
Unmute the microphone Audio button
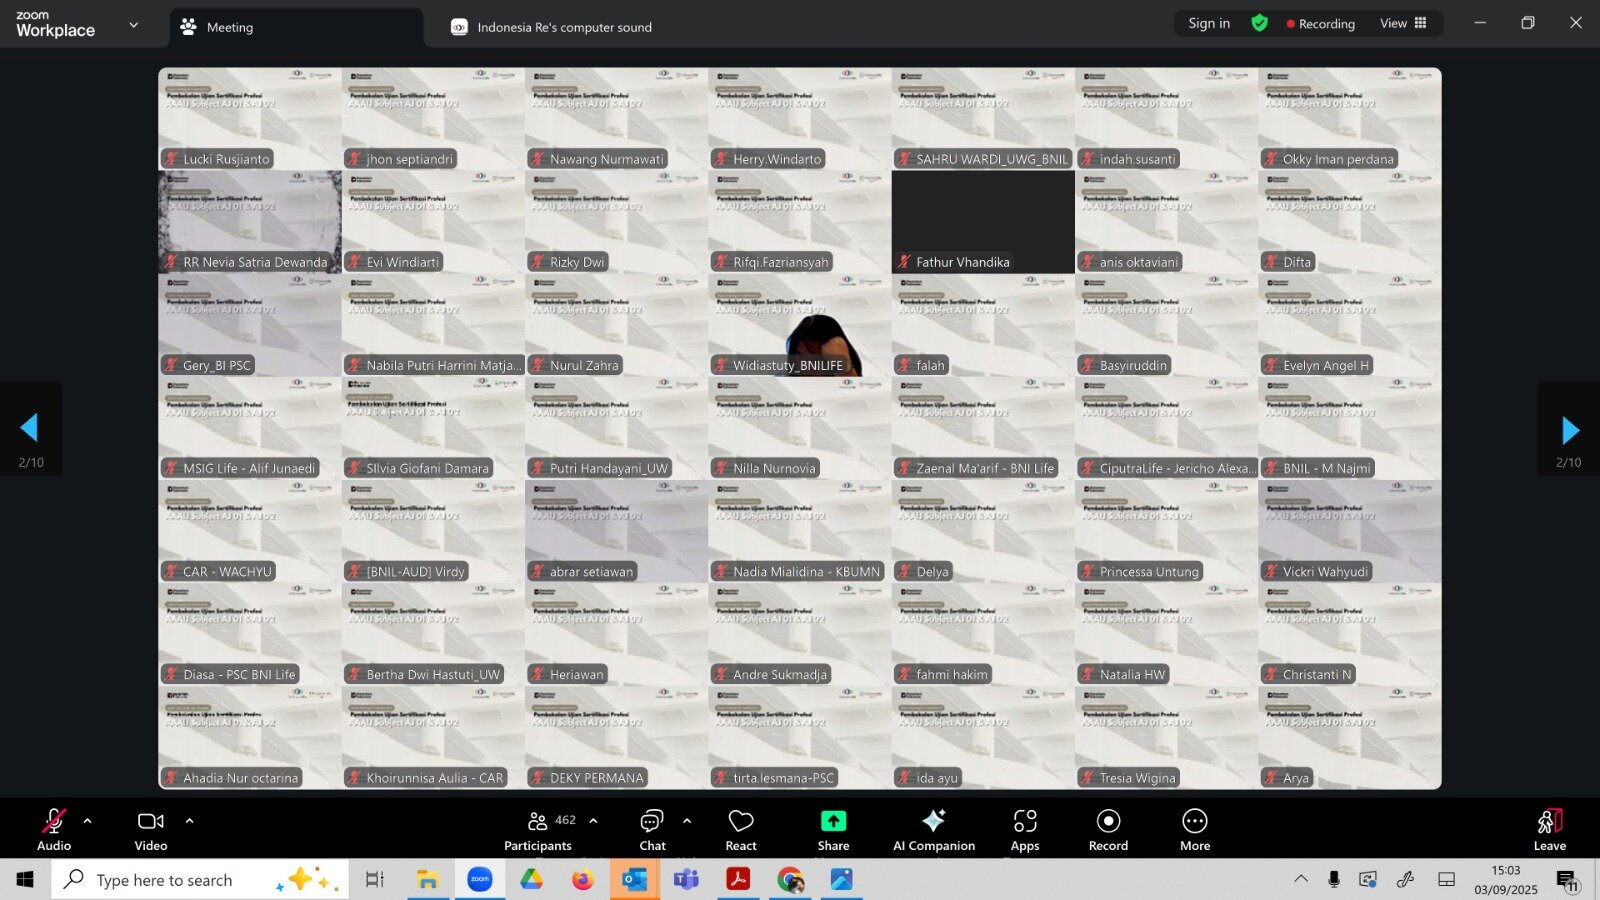coord(53,822)
